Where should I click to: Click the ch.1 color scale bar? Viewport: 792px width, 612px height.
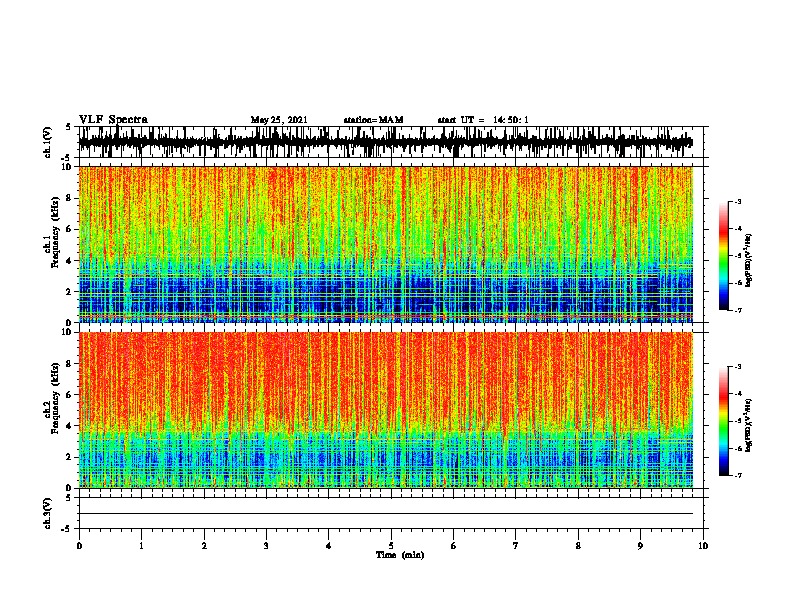(x=723, y=256)
